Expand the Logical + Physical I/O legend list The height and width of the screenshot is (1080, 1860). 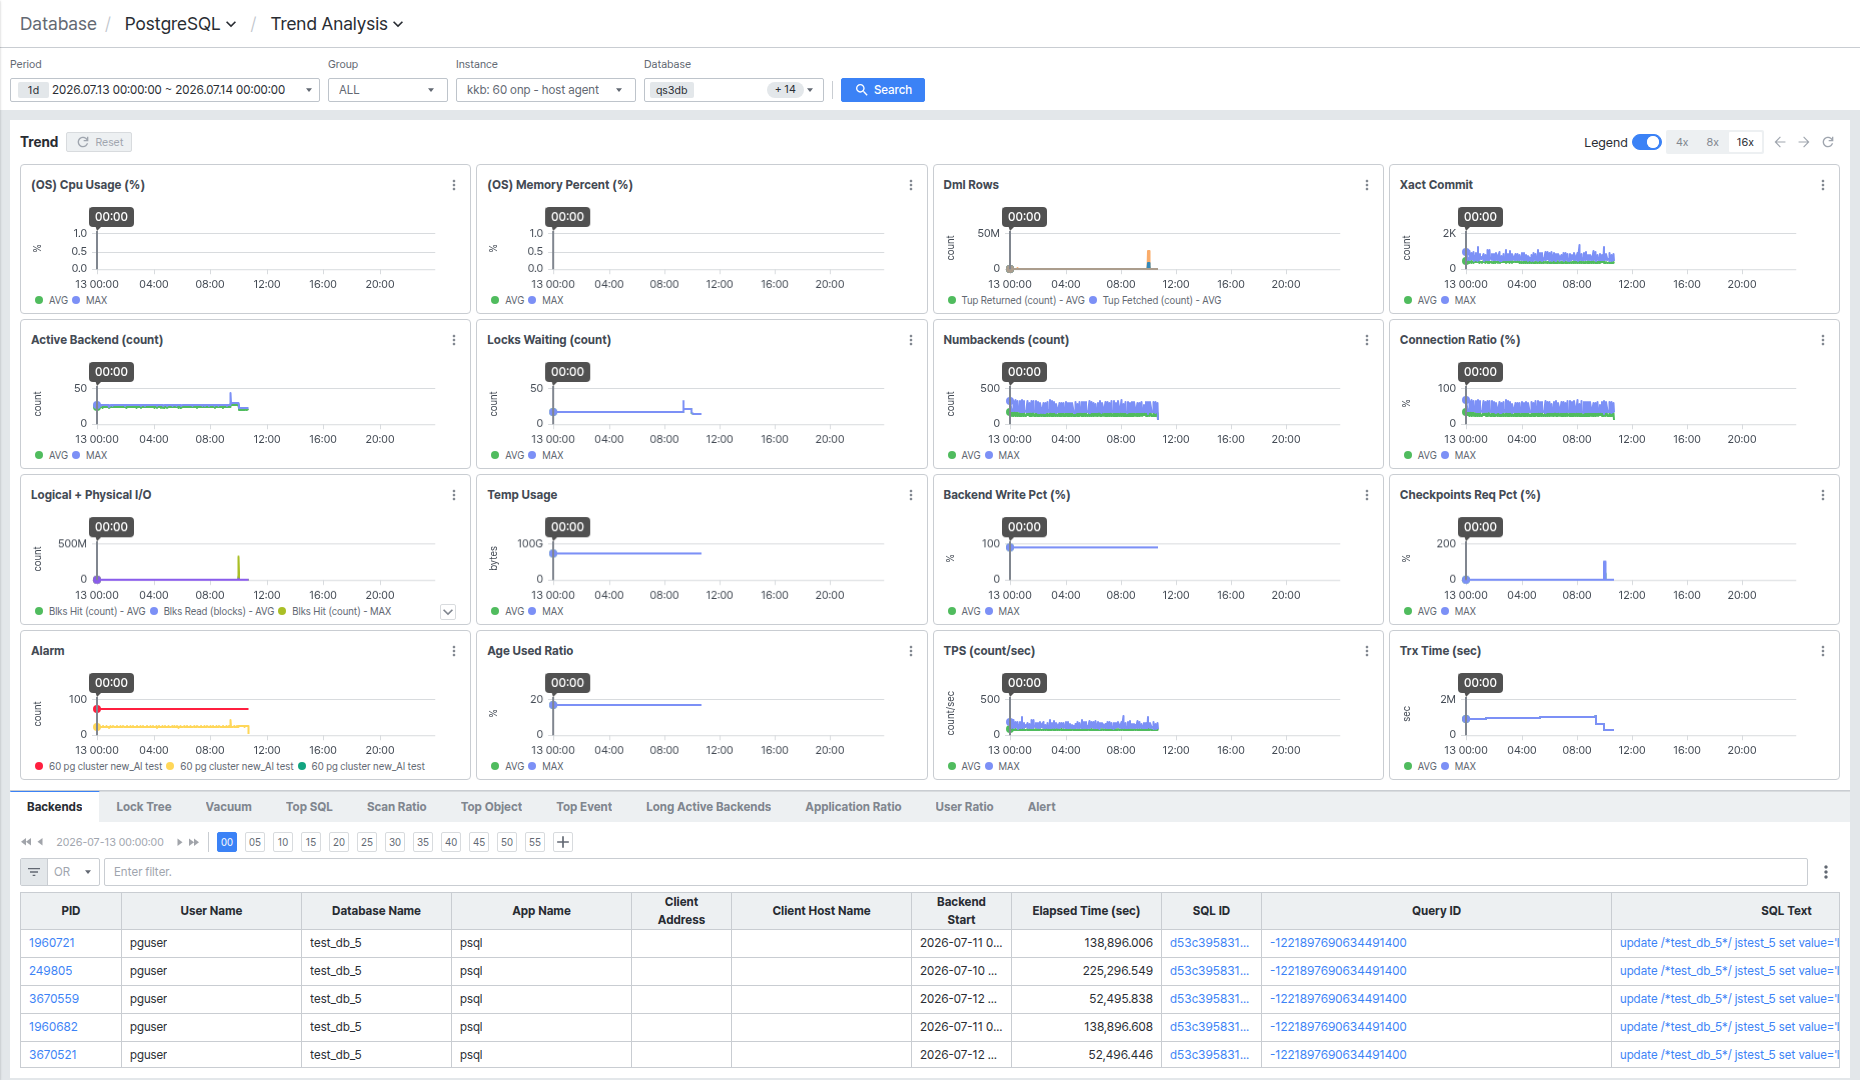click(x=448, y=612)
